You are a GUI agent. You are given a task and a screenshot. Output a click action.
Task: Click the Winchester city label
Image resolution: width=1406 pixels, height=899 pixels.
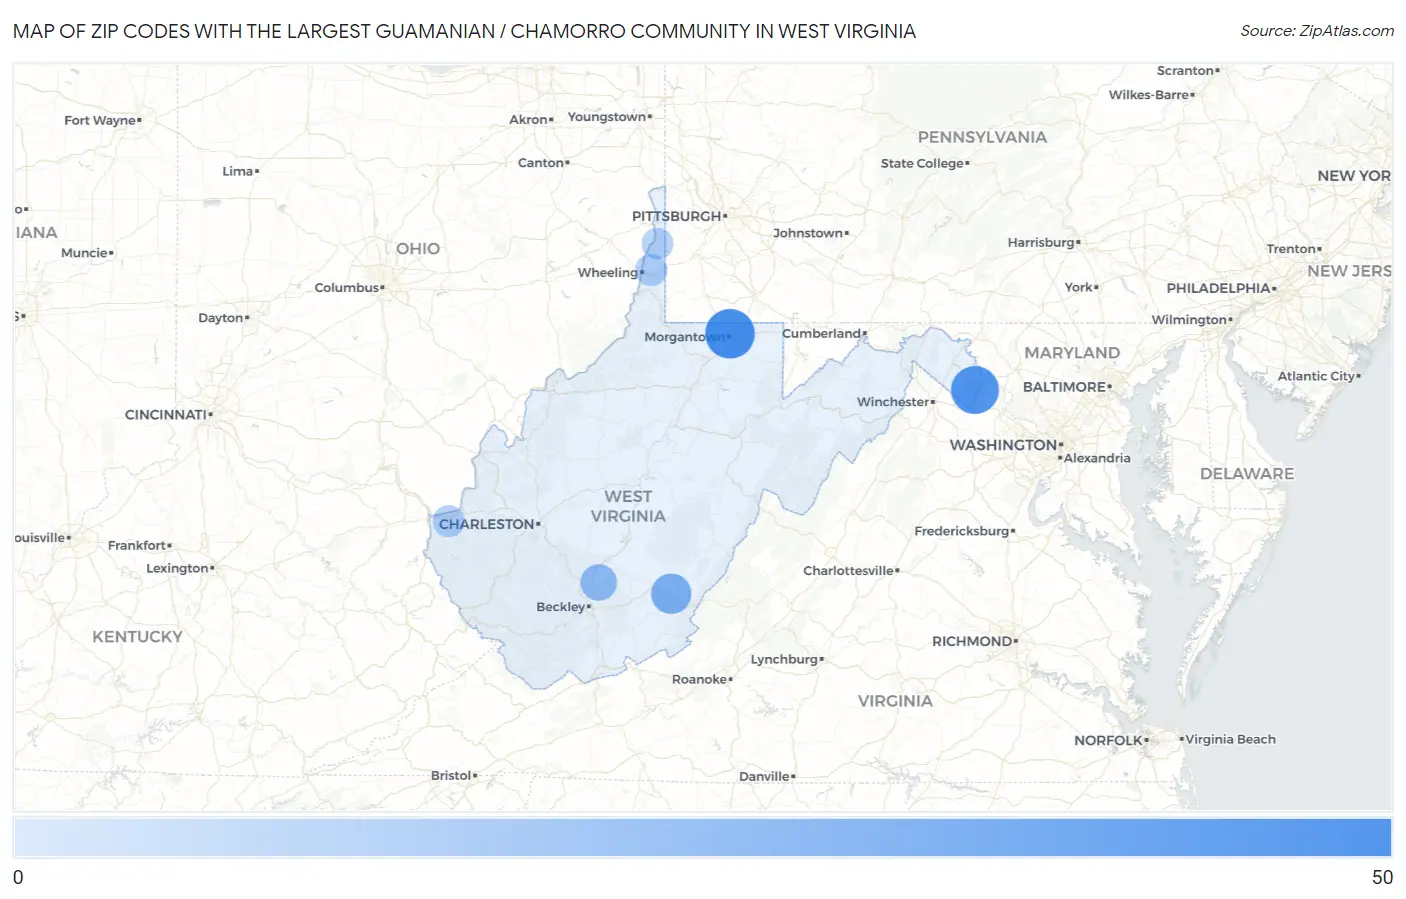[x=893, y=402]
